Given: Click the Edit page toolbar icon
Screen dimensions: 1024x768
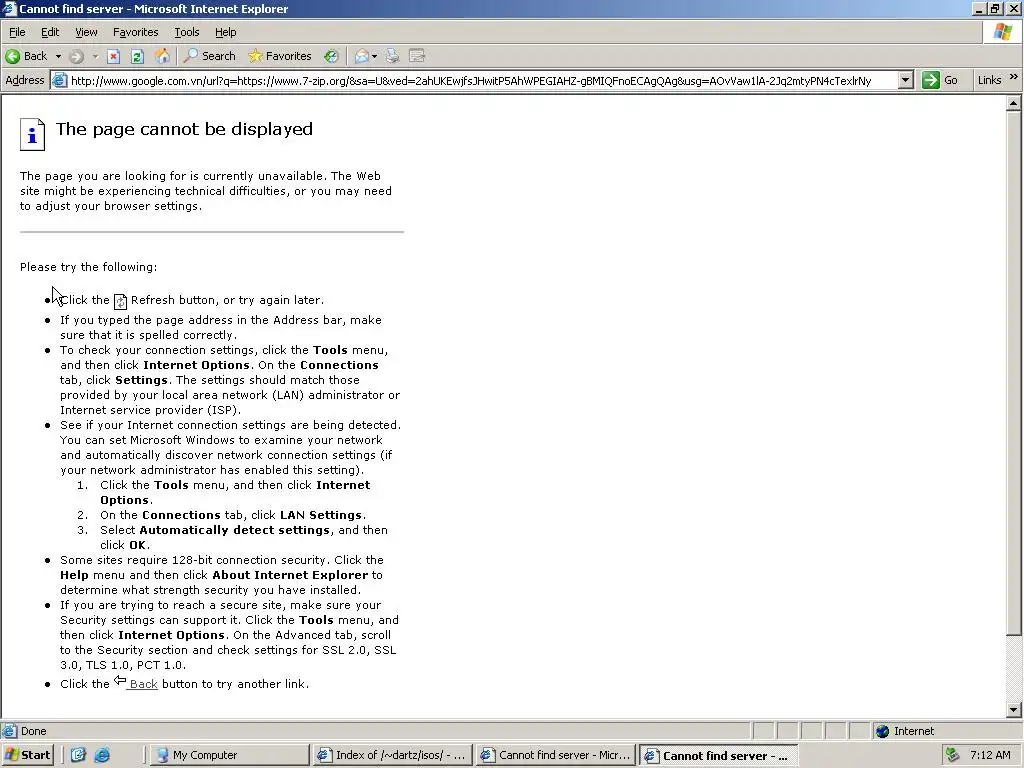Looking at the screenshot, I should pos(417,56).
